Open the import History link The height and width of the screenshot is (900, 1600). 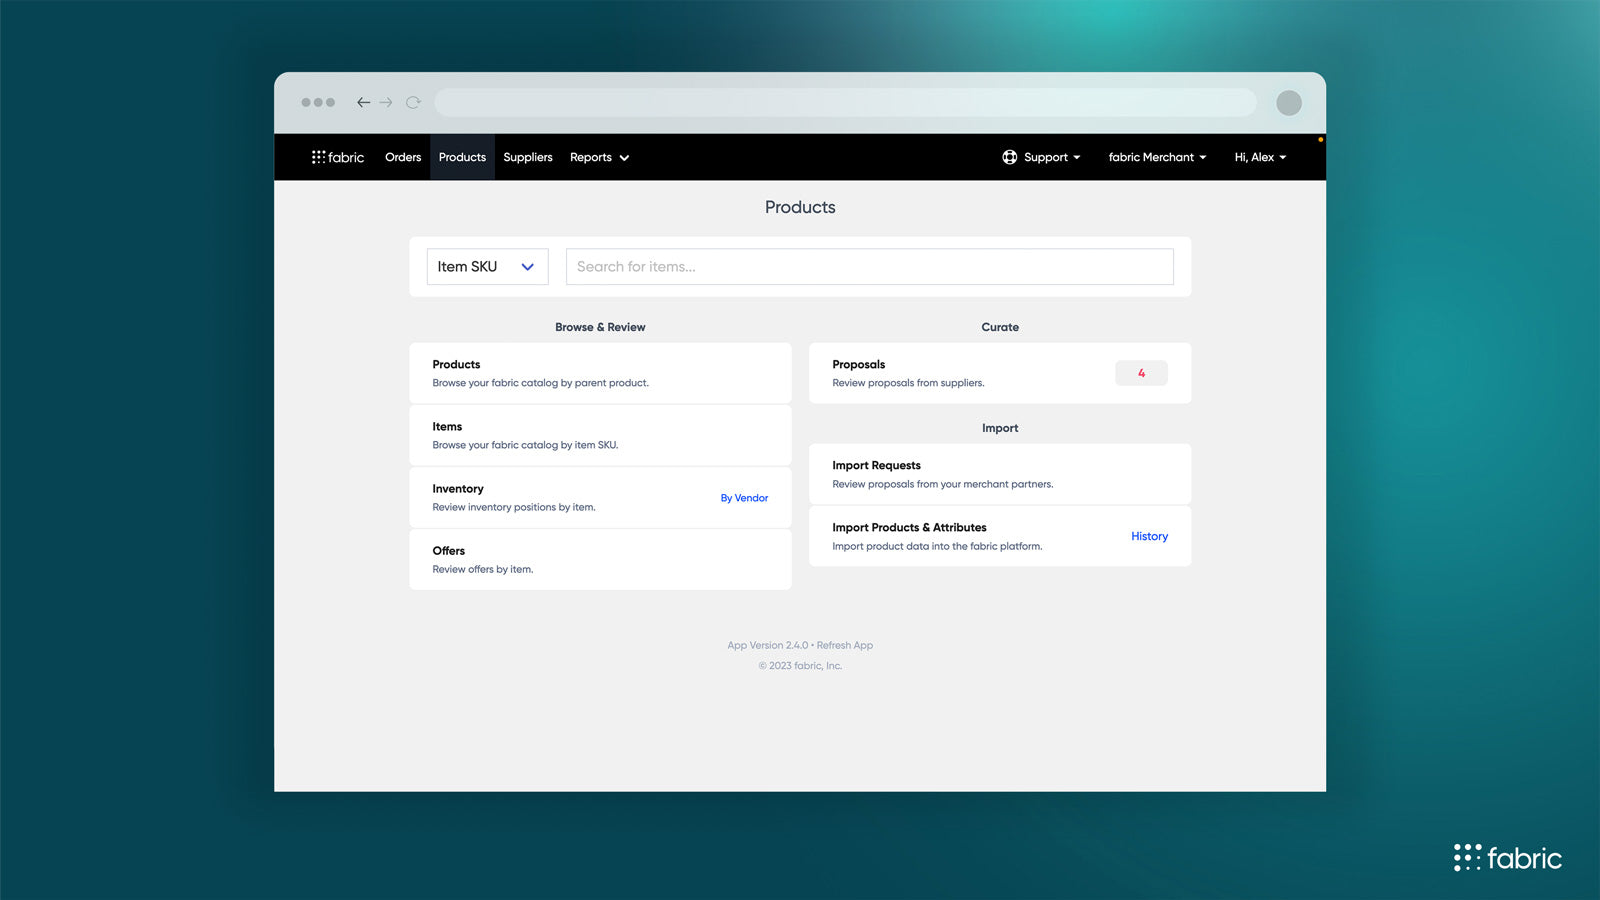point(1149,536)
